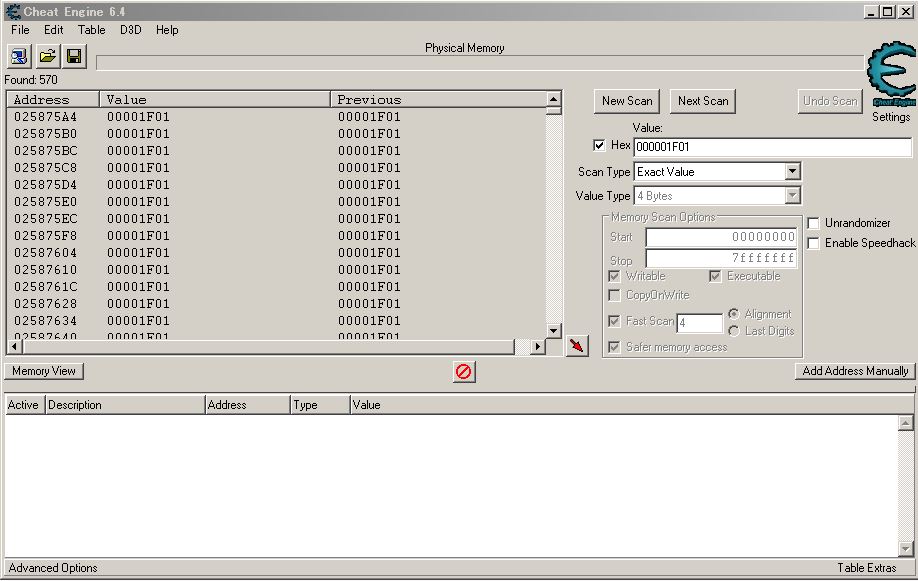The height and width of the screenshot is (581, 918).
Task: Click the floppy disk save icon
Action: click(74, 56)
